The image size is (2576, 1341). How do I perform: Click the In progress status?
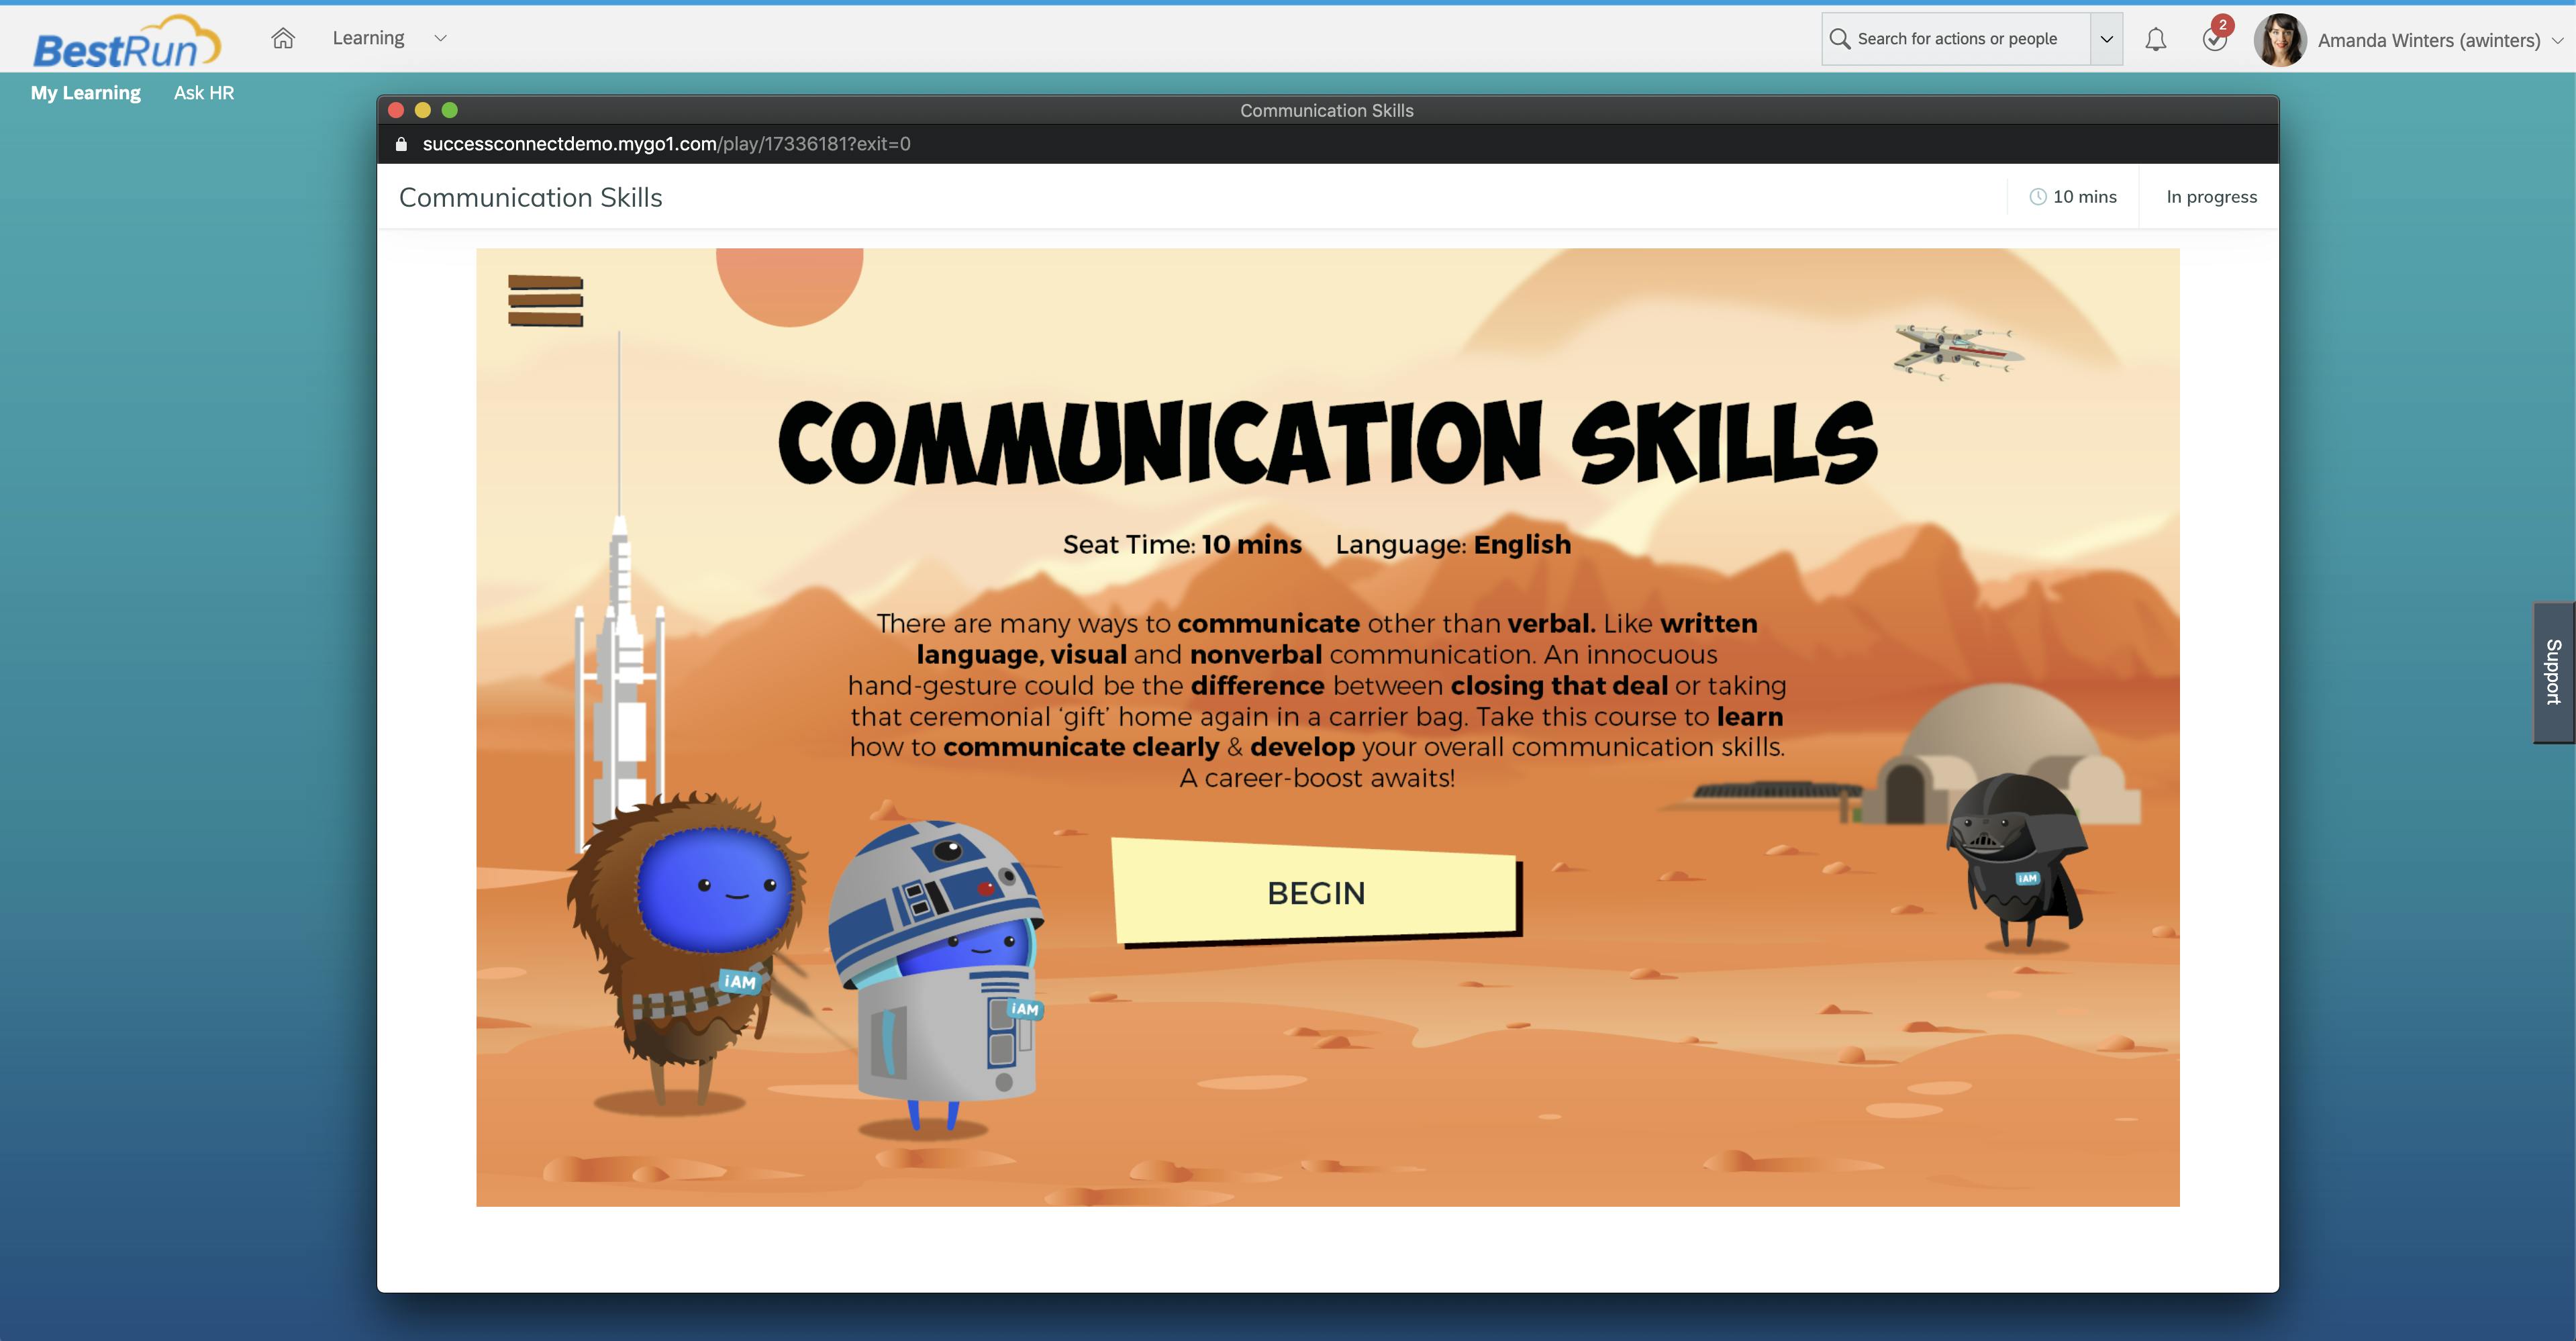[2211, 197]
